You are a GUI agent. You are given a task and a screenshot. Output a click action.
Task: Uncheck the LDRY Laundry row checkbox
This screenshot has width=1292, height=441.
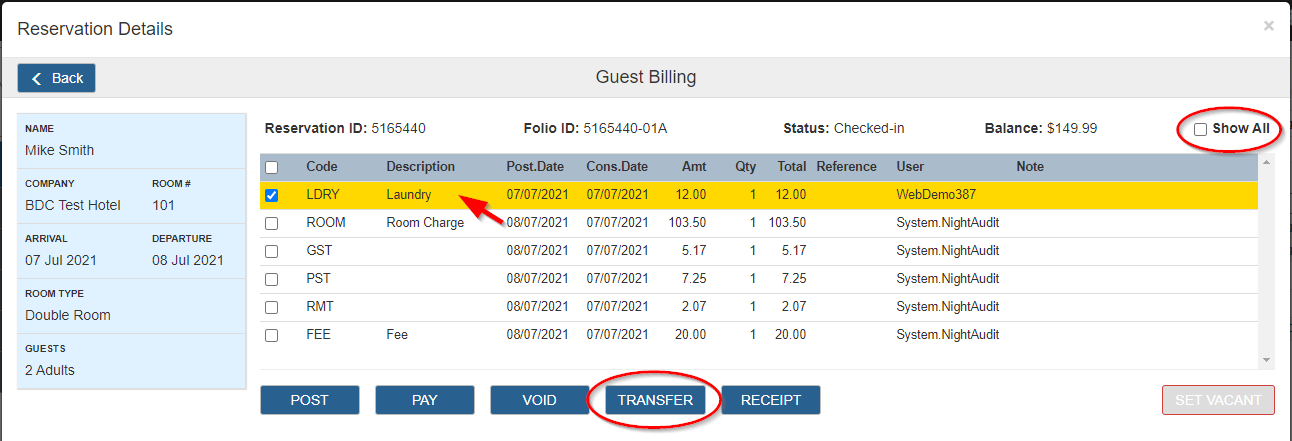[271, 195]
